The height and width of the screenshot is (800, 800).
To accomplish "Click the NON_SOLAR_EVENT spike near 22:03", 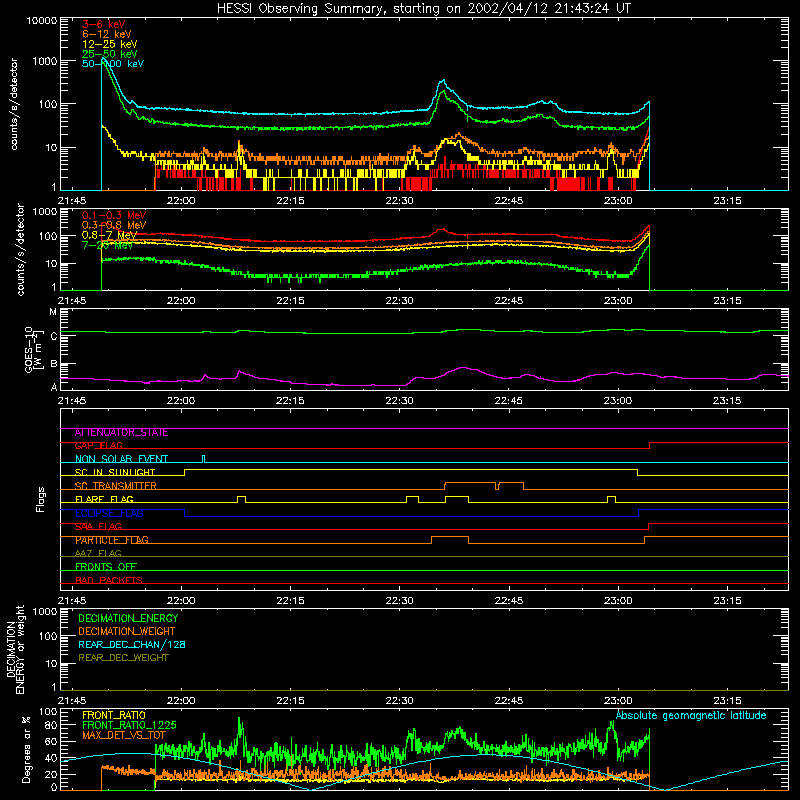I will point(204,459).
